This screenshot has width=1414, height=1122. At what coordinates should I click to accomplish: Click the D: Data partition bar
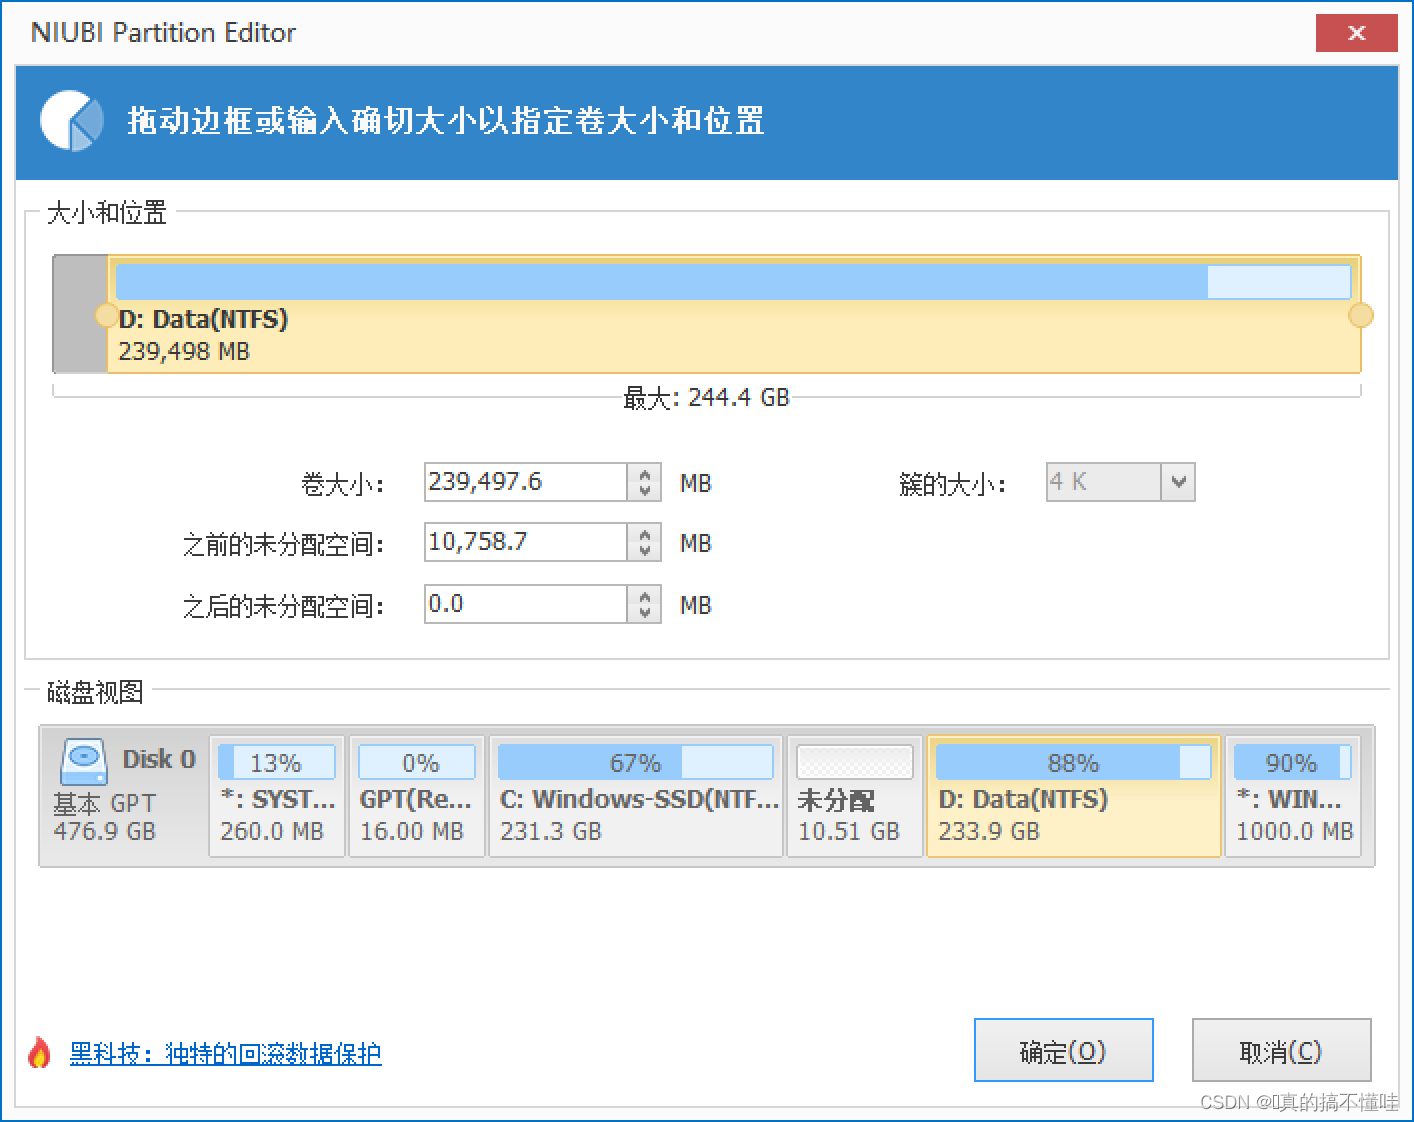point(734,314)
